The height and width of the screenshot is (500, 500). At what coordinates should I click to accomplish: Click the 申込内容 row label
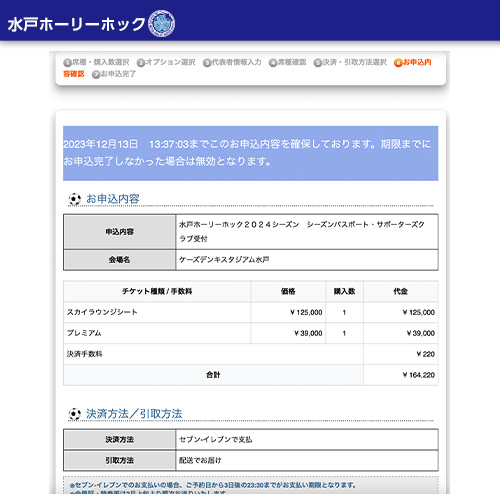click(120, 232)
